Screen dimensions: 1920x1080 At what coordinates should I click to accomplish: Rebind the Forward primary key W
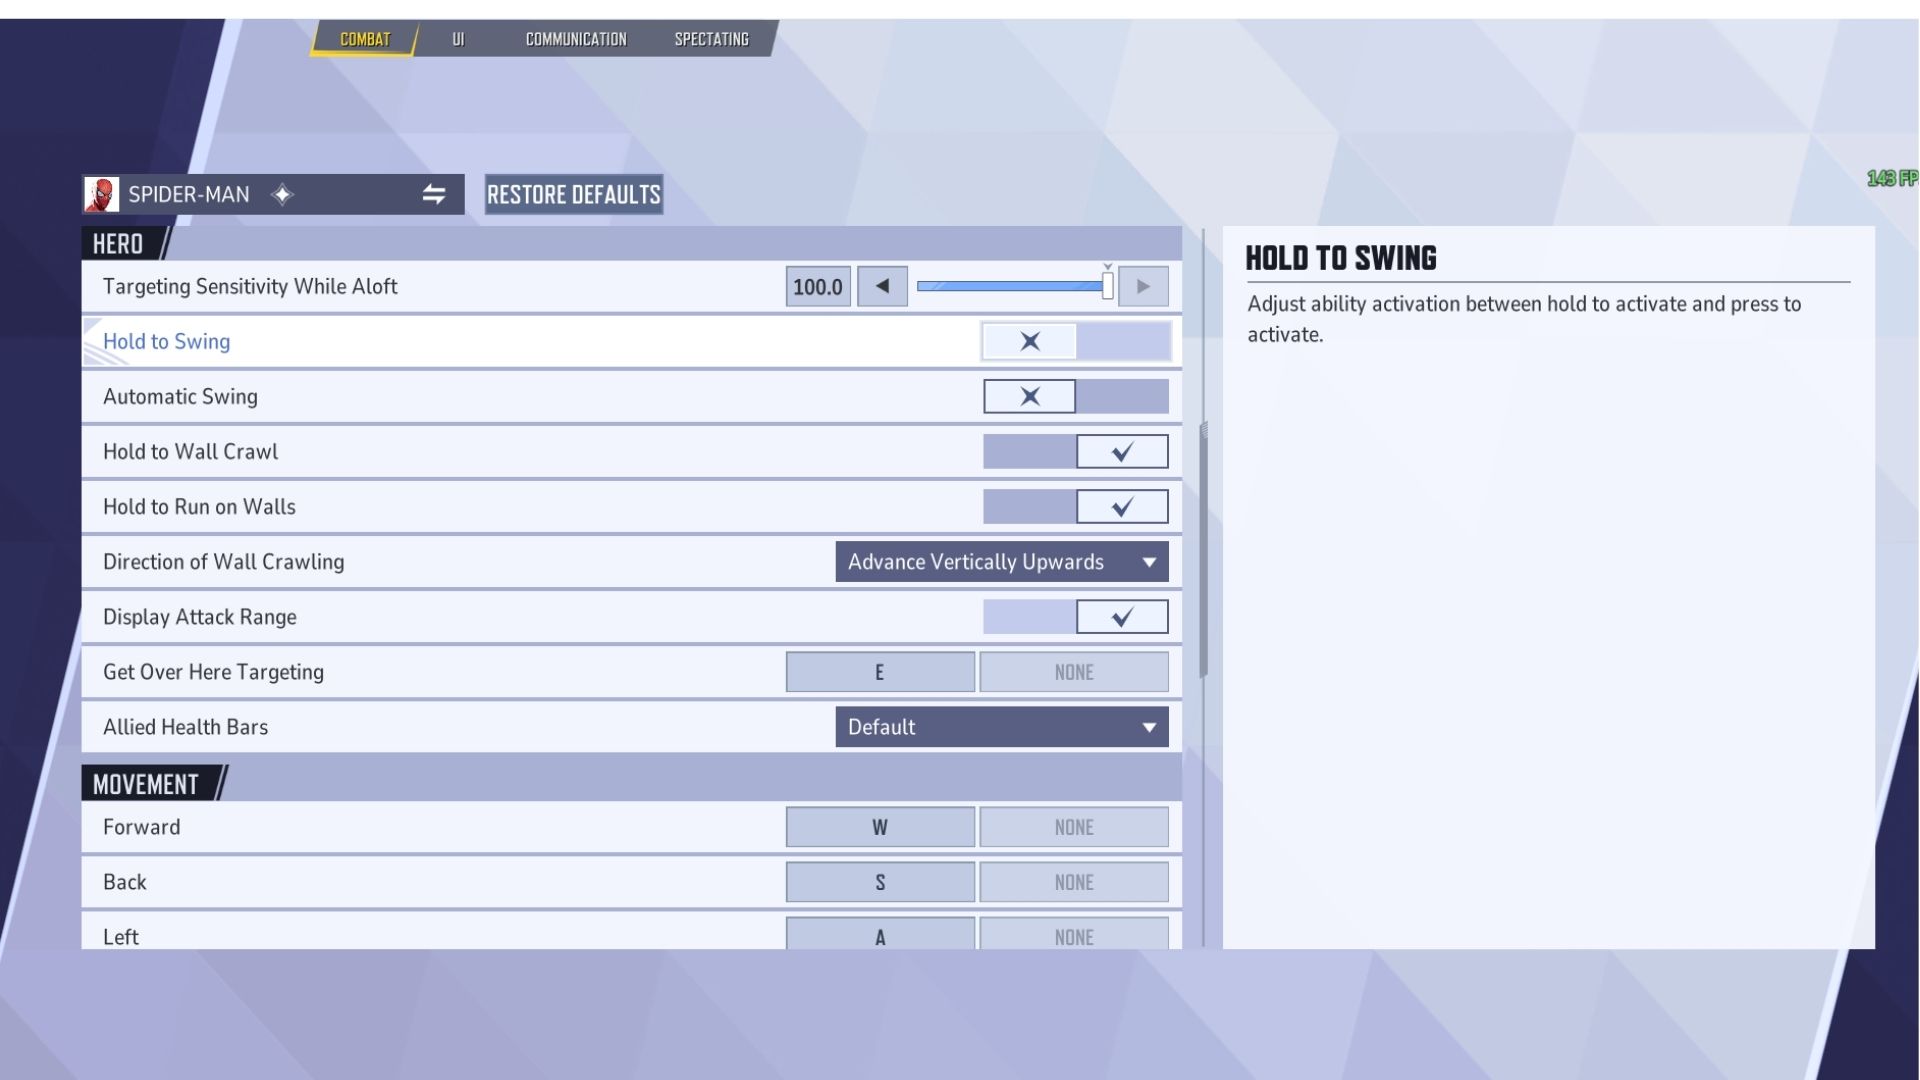[x=879, y=827]
